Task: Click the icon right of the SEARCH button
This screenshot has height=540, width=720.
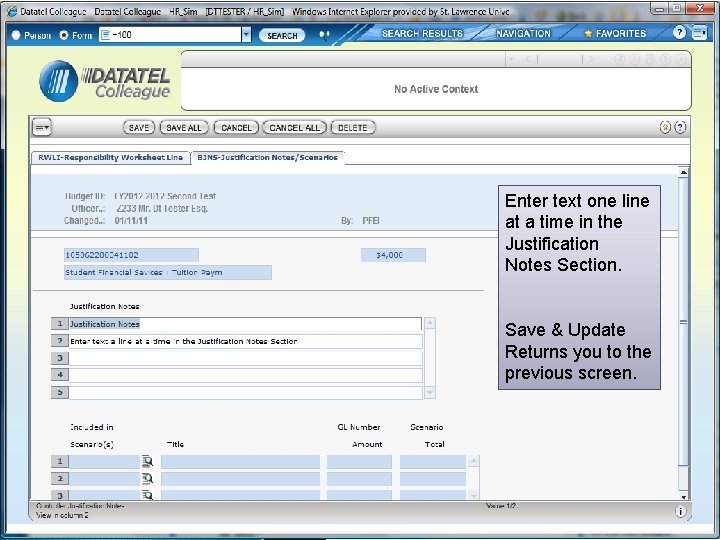Action: [x=324, y=35]
